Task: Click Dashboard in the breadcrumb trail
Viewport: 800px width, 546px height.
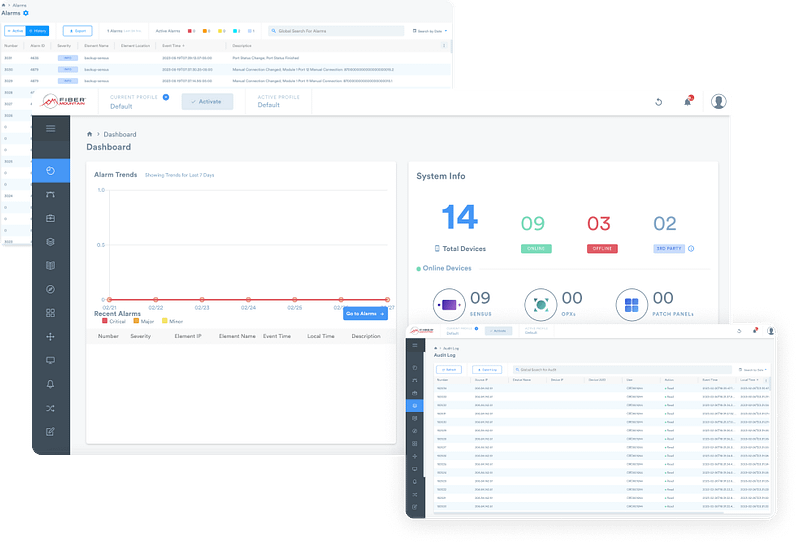Action: tap(120, 134)
